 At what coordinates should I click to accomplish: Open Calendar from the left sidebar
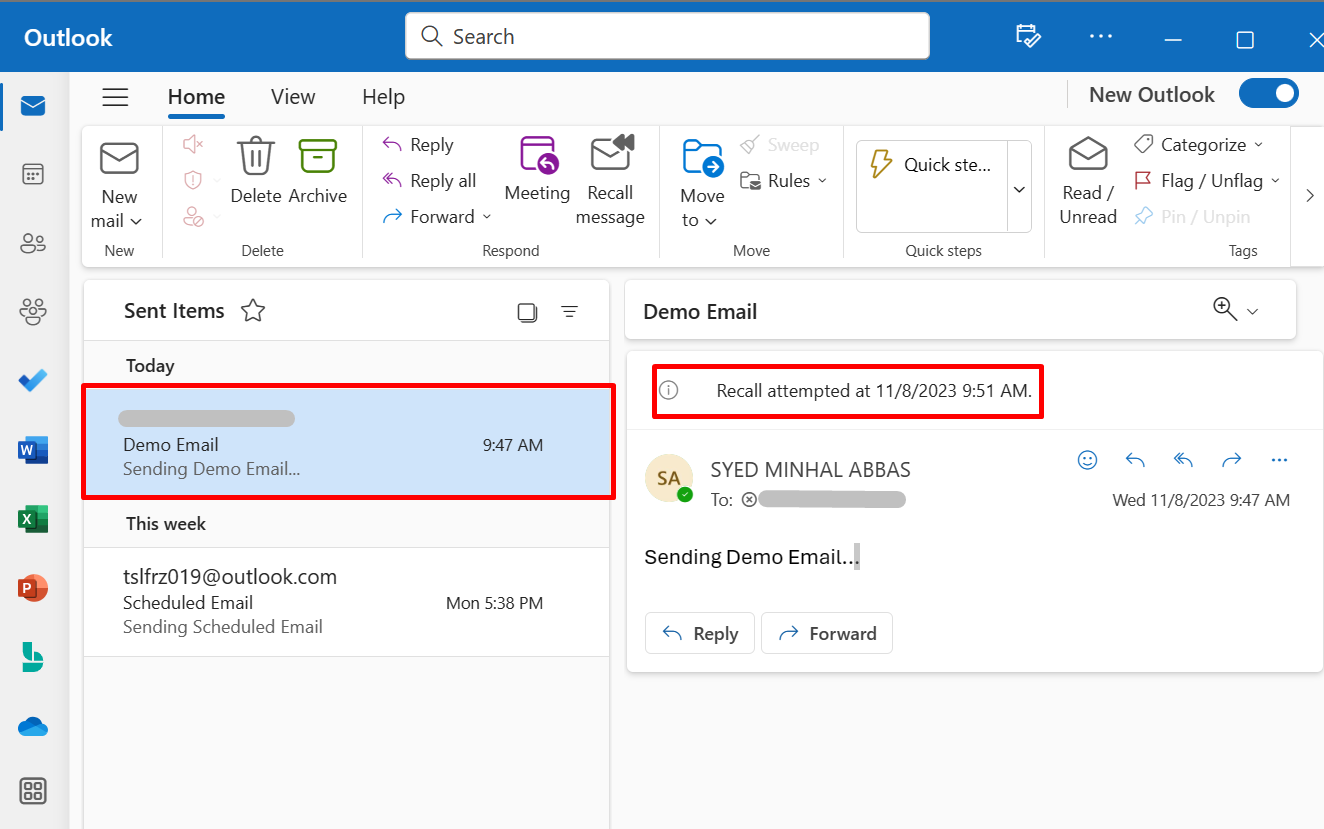[33, 174]
